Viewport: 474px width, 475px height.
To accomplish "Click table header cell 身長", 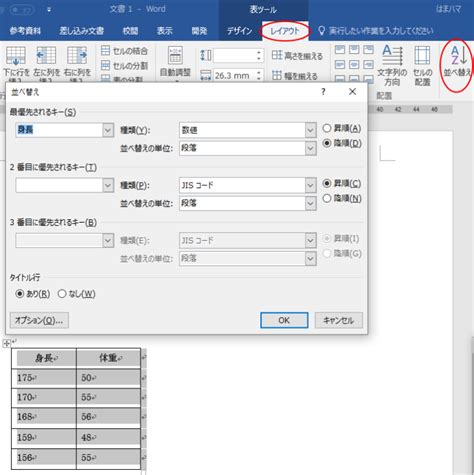I will 44,358.
